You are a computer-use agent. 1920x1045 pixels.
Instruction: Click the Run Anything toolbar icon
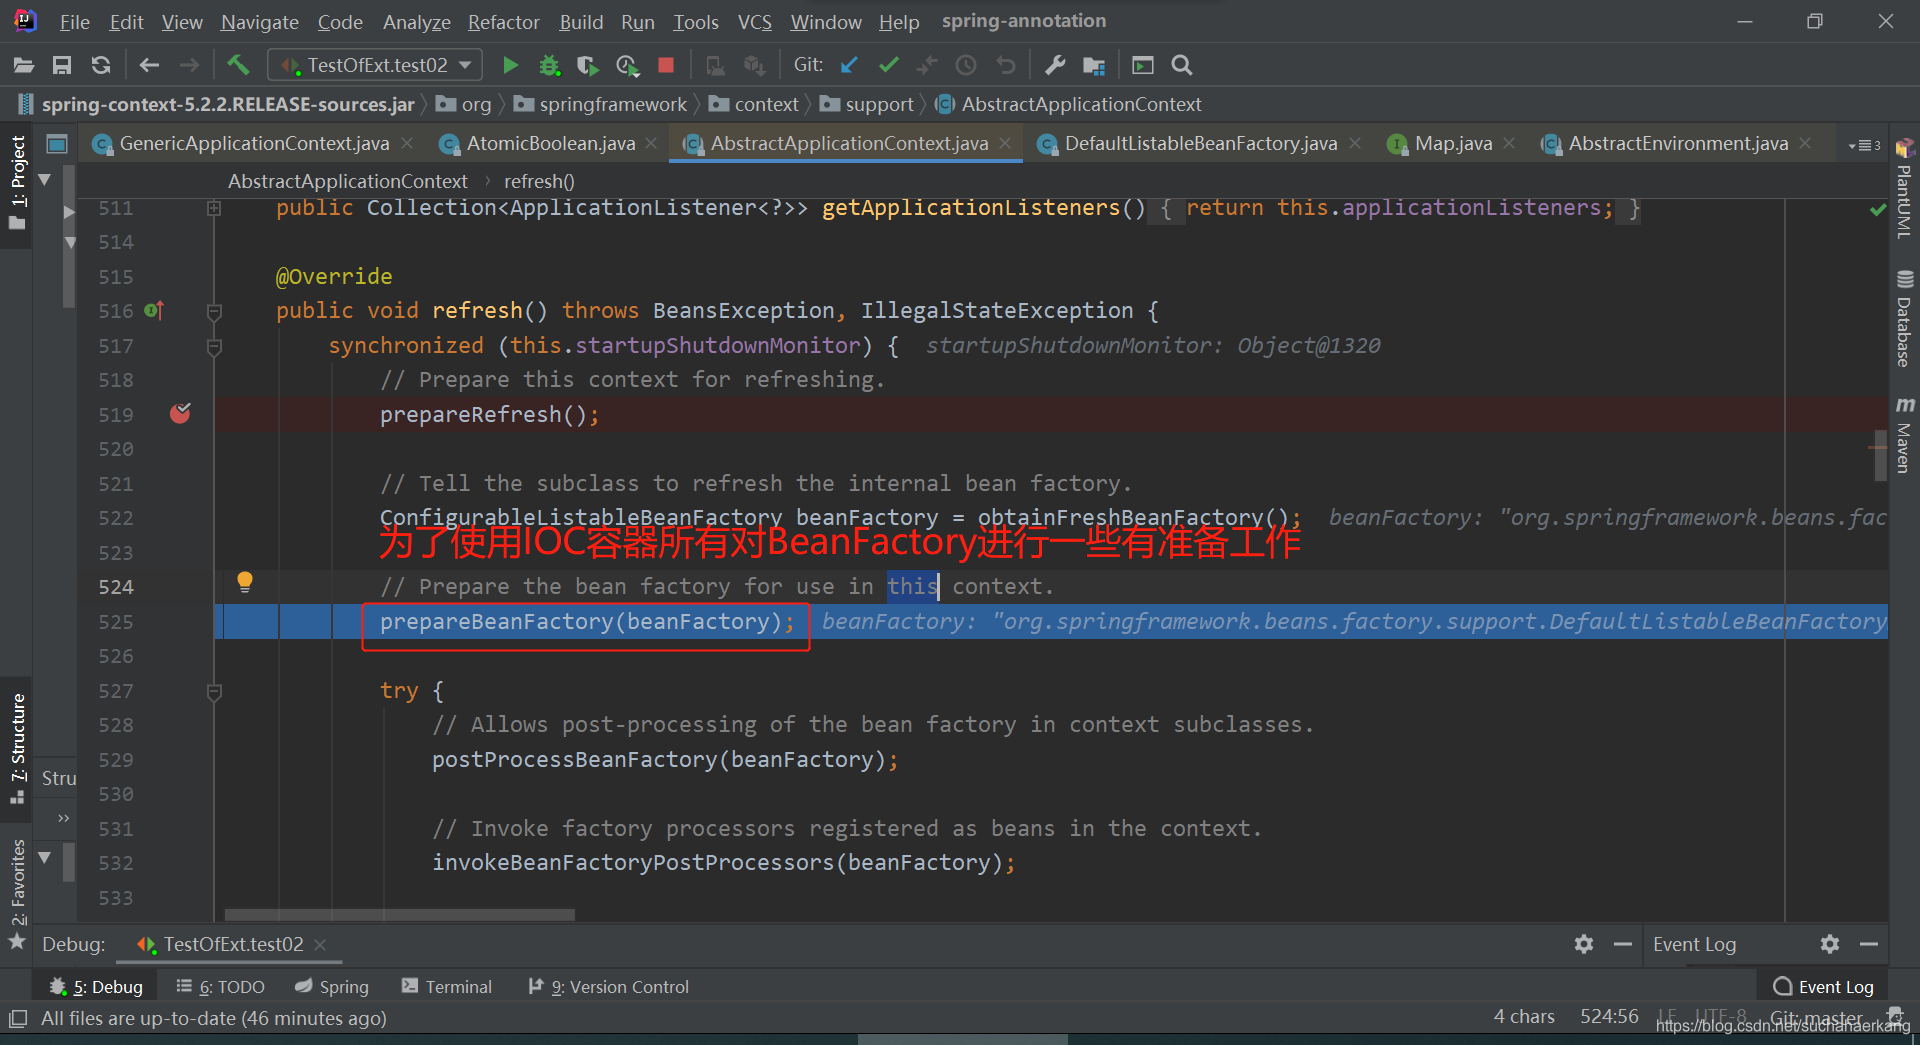pyautogui.click(x=1143, y=65)
